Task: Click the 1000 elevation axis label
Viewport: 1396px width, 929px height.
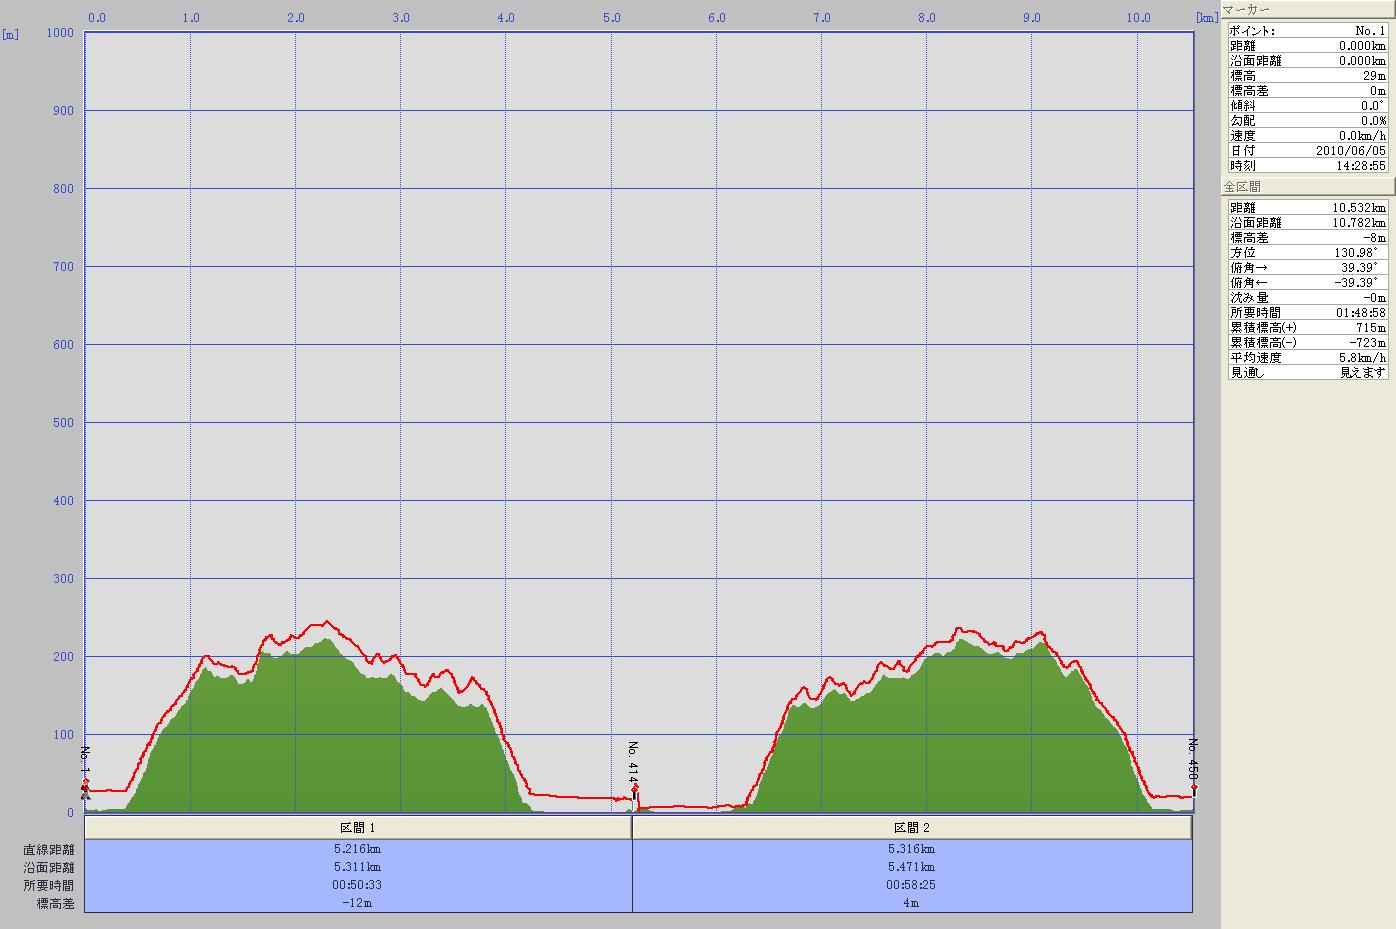Action: click(61, 33)
